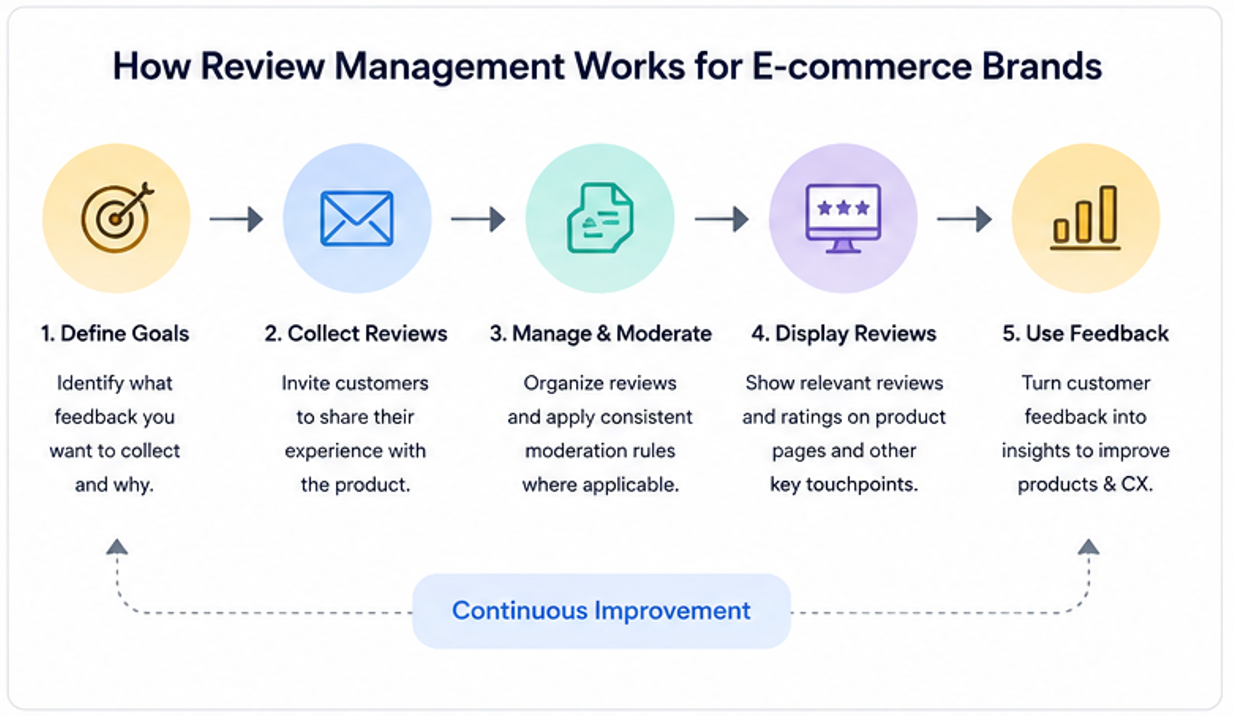Click the main title about Review Management
Image resolution: width=1234 pixels, height=716 pixels.
point(607,67)
